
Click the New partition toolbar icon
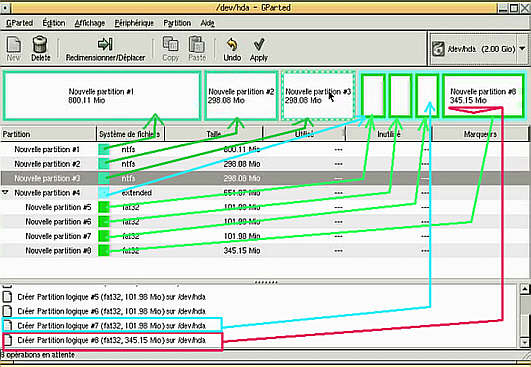point(14,45)
